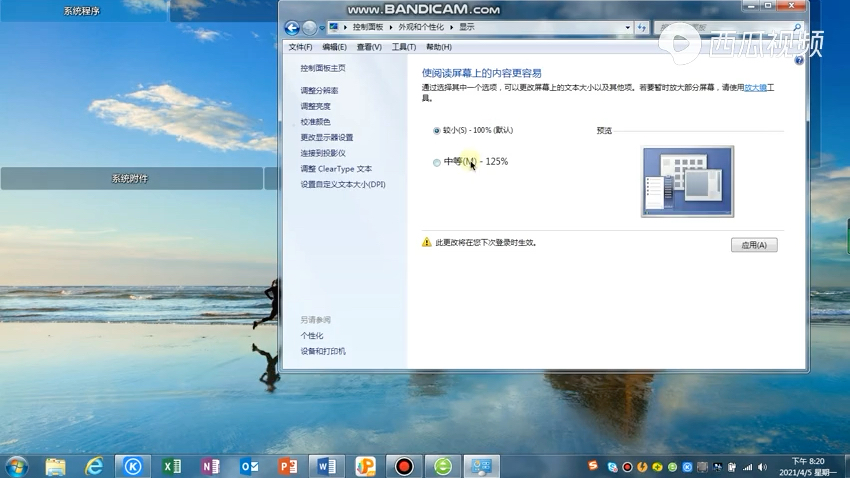Viewport: 850px width, 478px height.
Task: Open the taskbar clock showing 8:20
Action: 808,467
